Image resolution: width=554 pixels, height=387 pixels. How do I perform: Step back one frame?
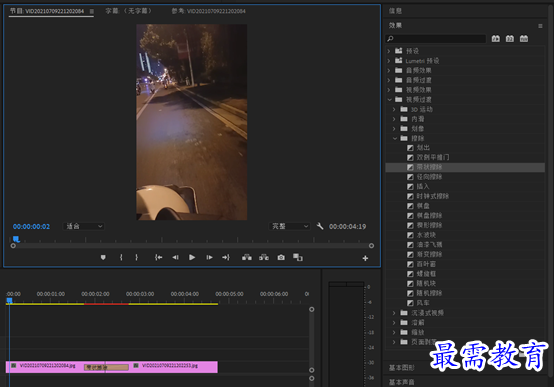175,257
